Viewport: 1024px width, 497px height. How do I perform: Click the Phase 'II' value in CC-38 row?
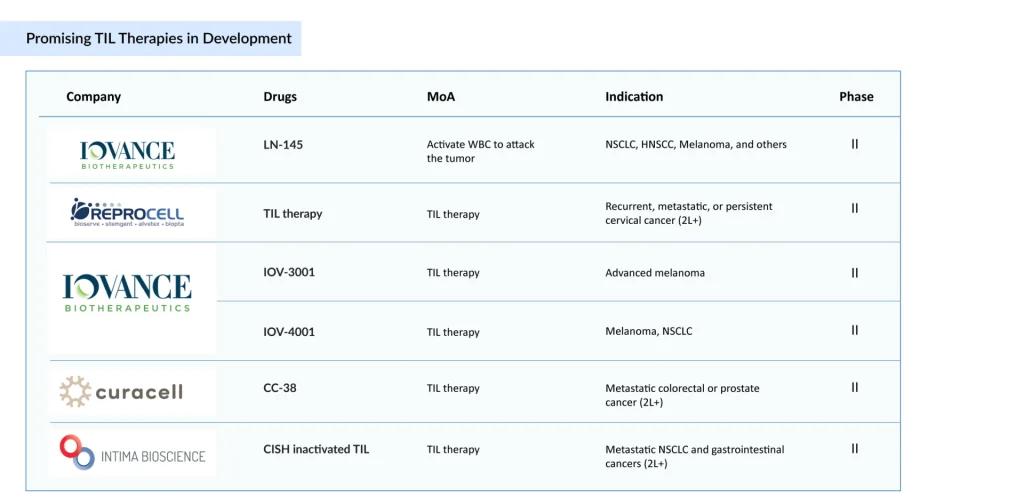click(855, 387)
